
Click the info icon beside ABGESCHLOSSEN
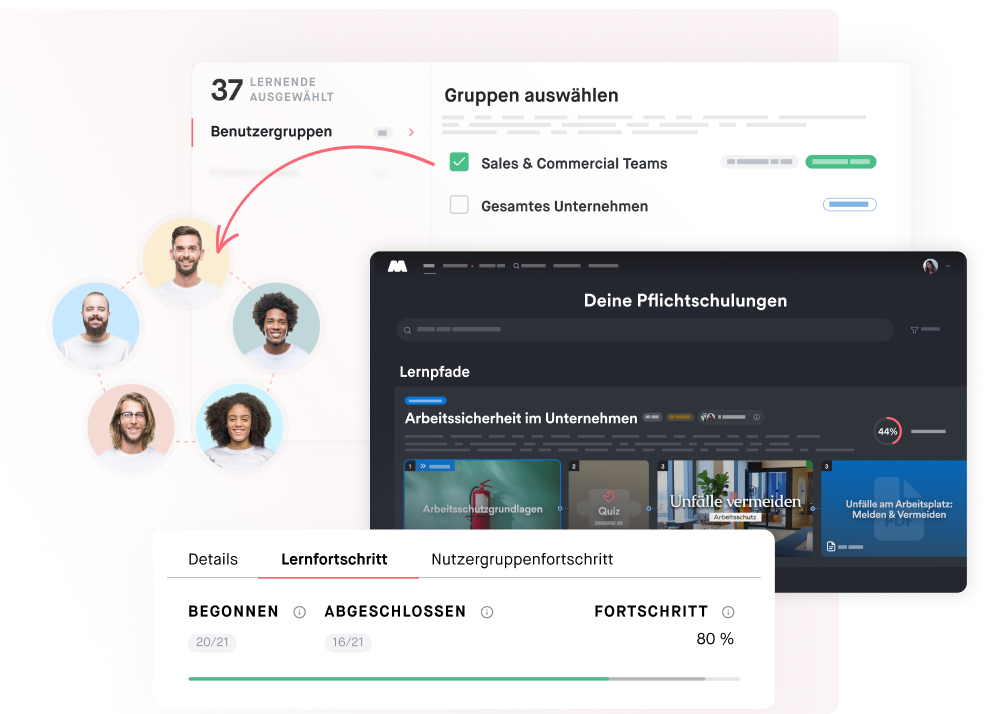487,611
